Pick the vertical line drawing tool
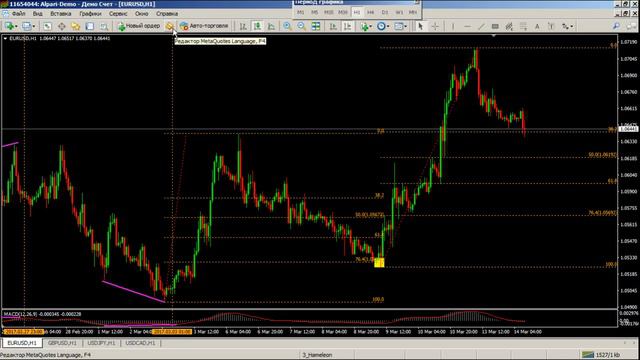 tap(453, 26)
